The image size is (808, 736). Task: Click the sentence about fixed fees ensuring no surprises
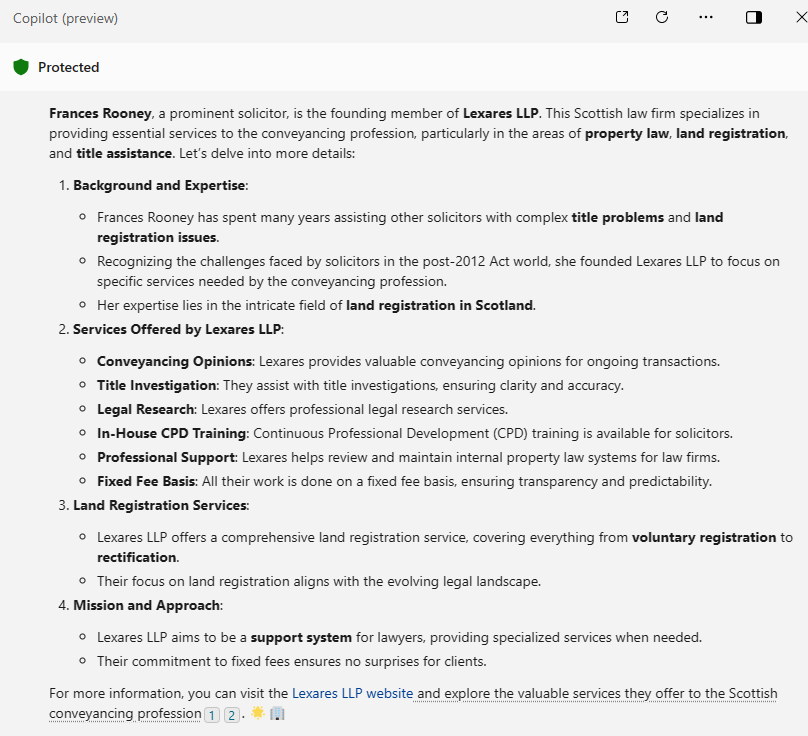tap(292, 661)
